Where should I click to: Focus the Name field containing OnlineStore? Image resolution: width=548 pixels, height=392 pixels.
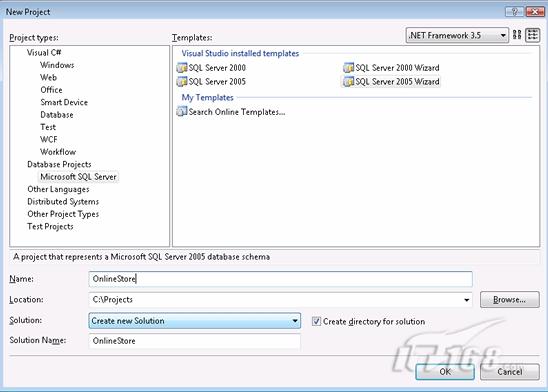tap(281, 279)
